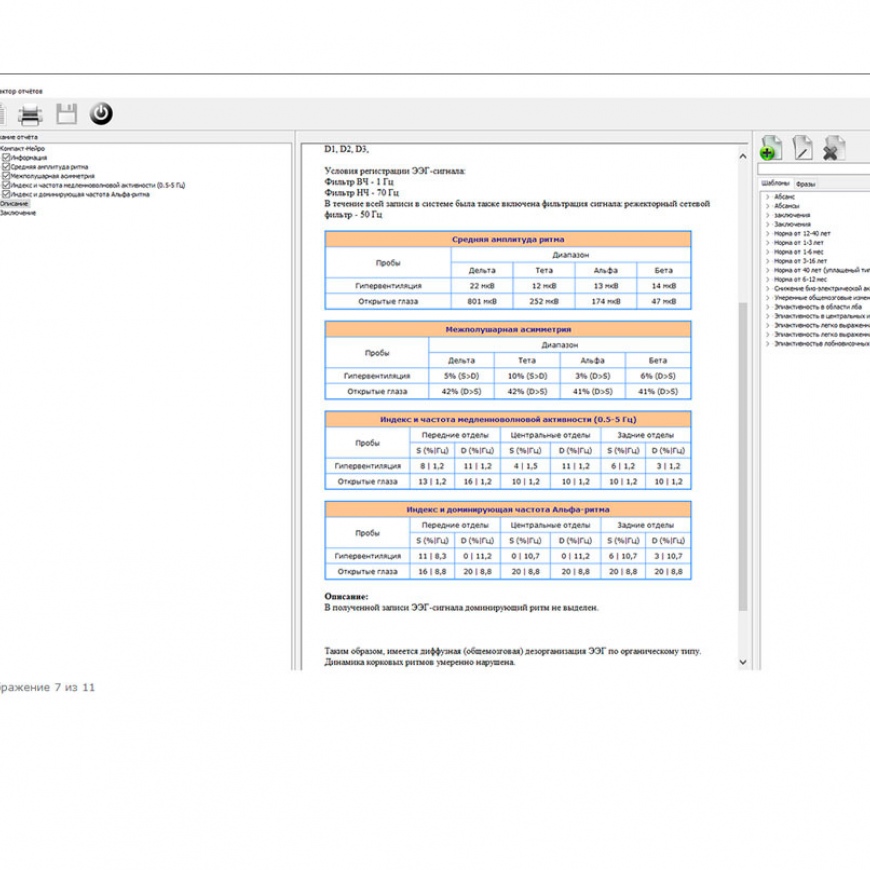
Task: Select the Умеренные общемозговые template label
Action: click(x=822, y=298)
